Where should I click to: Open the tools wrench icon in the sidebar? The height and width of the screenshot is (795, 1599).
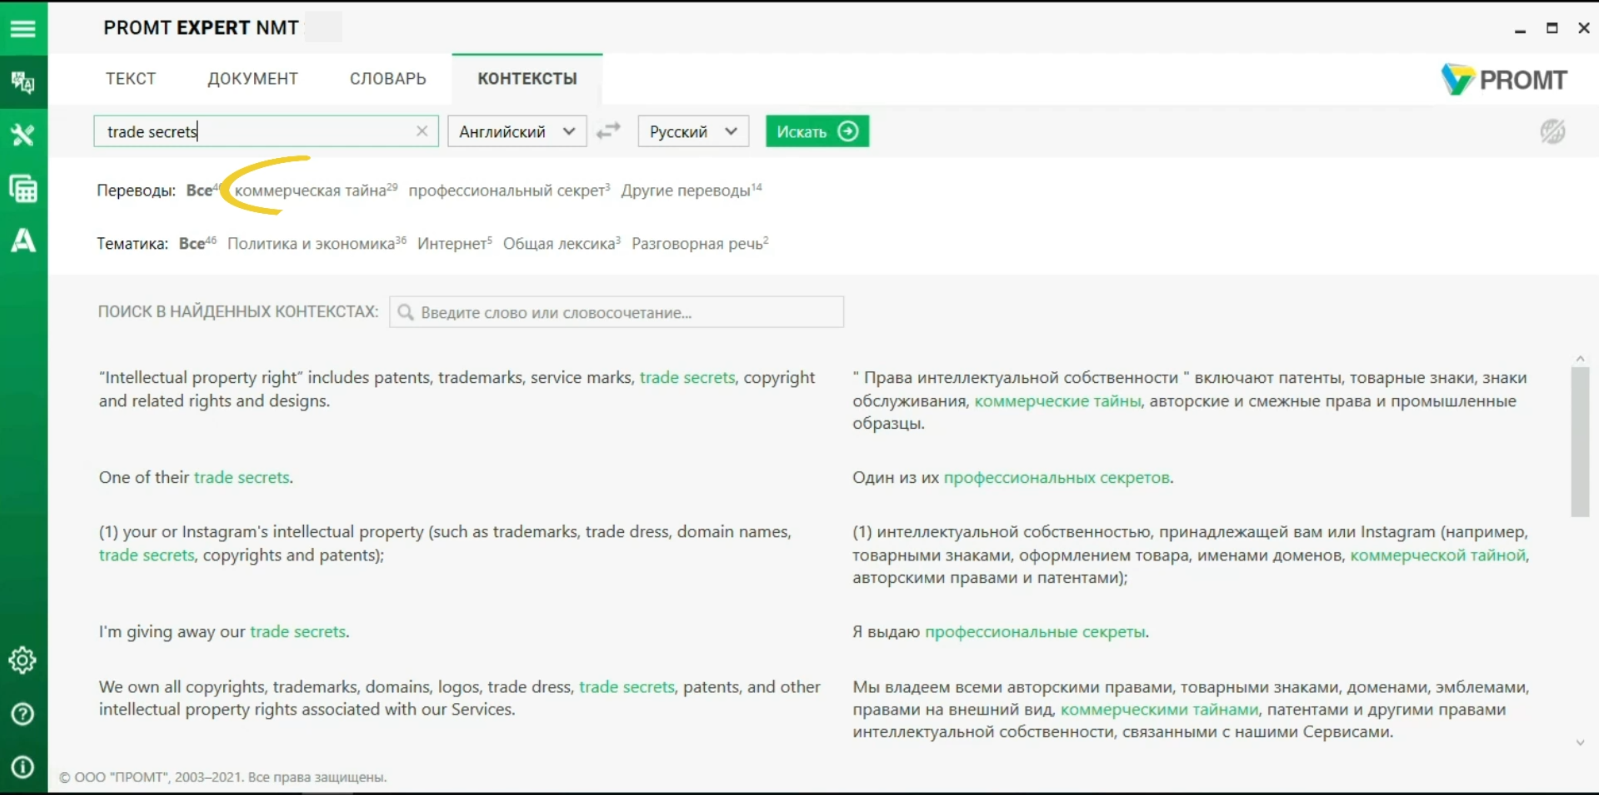tap(23, 135)
